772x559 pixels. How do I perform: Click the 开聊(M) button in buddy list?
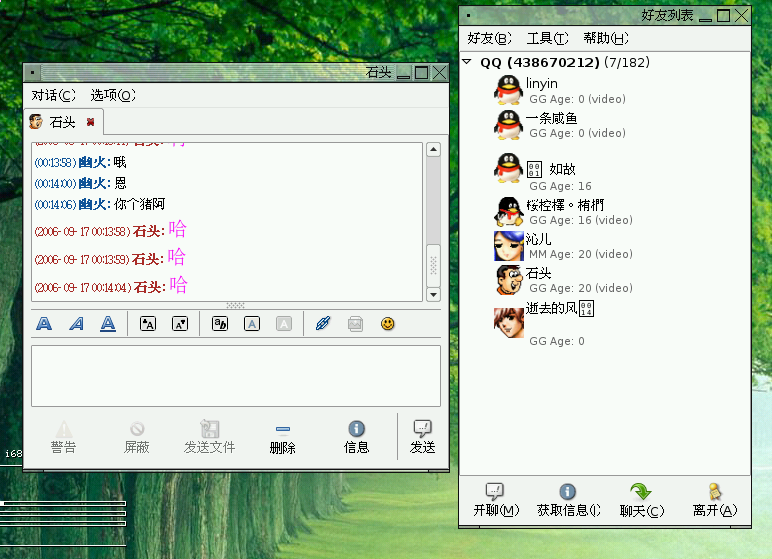coord(496,500)
